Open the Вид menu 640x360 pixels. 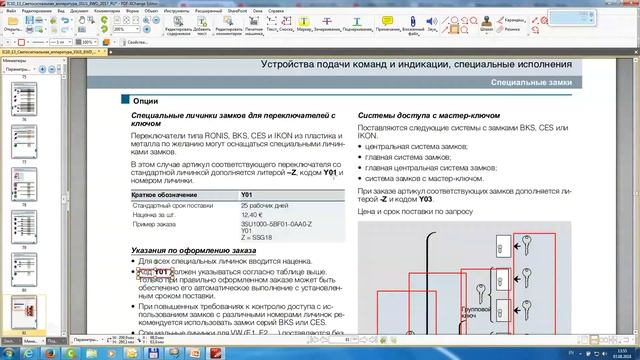click(x=61, y=11)
